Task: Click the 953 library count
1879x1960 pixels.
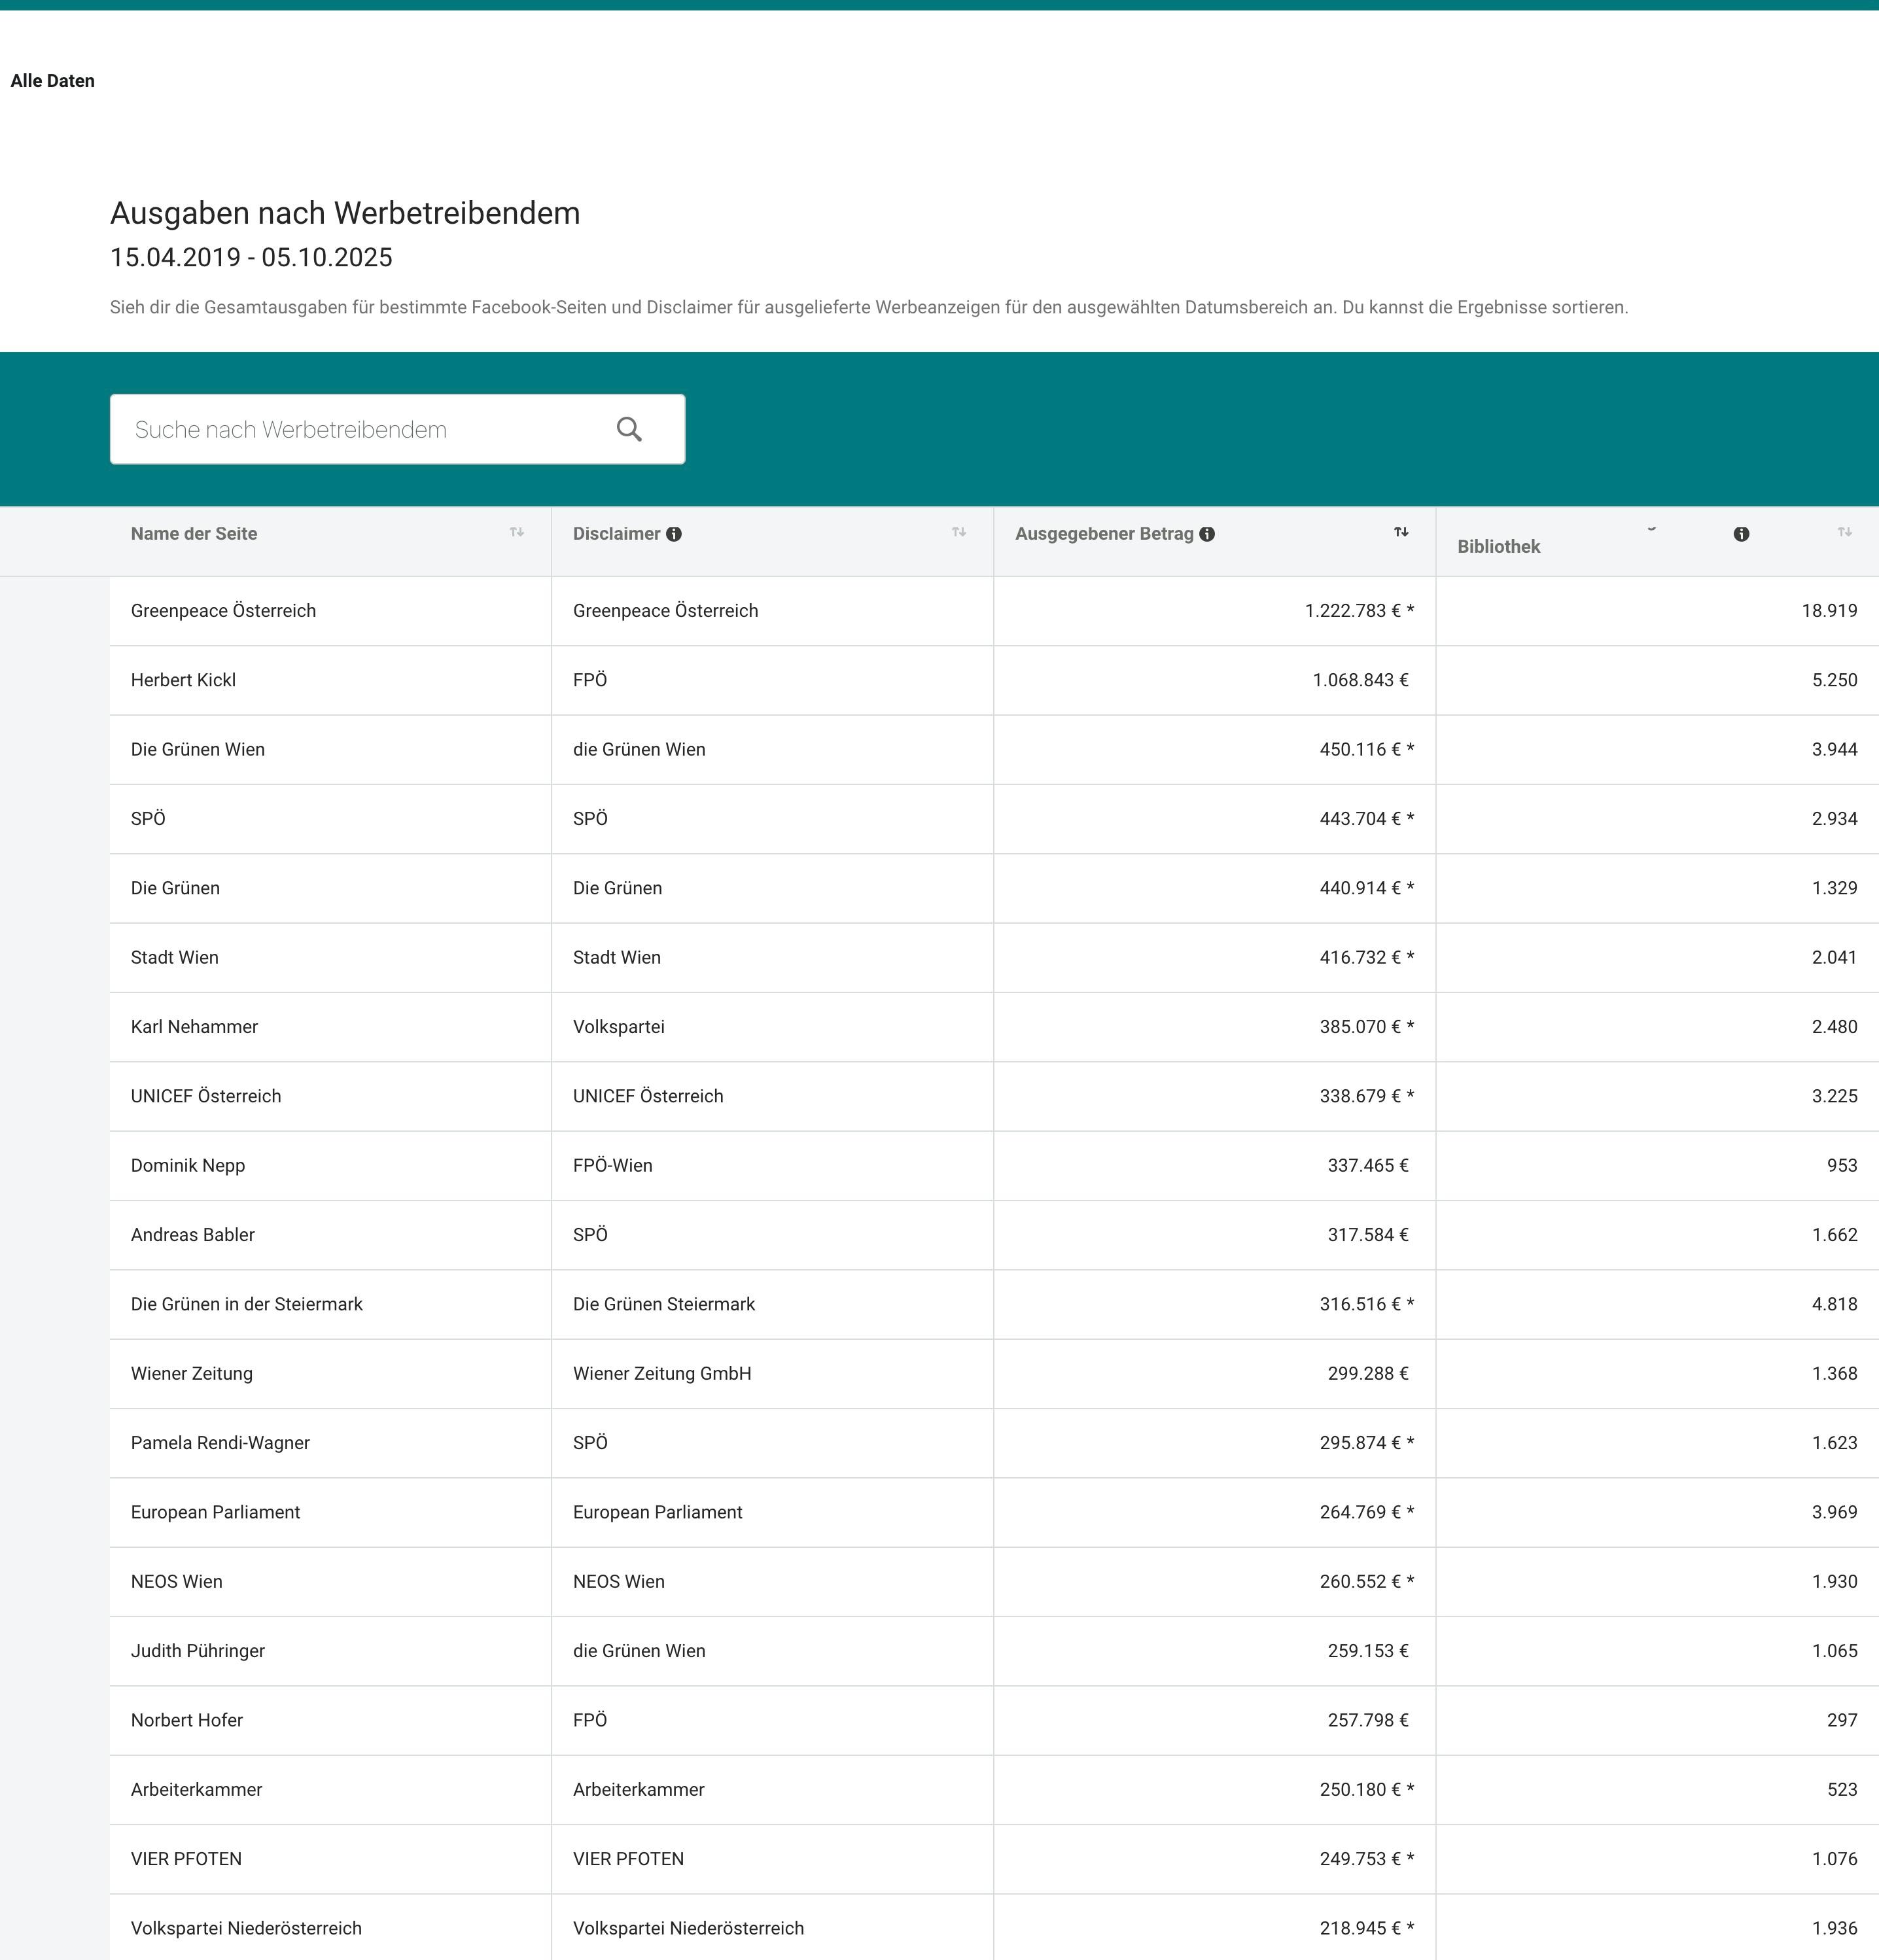Action: pos(1842,1166)
